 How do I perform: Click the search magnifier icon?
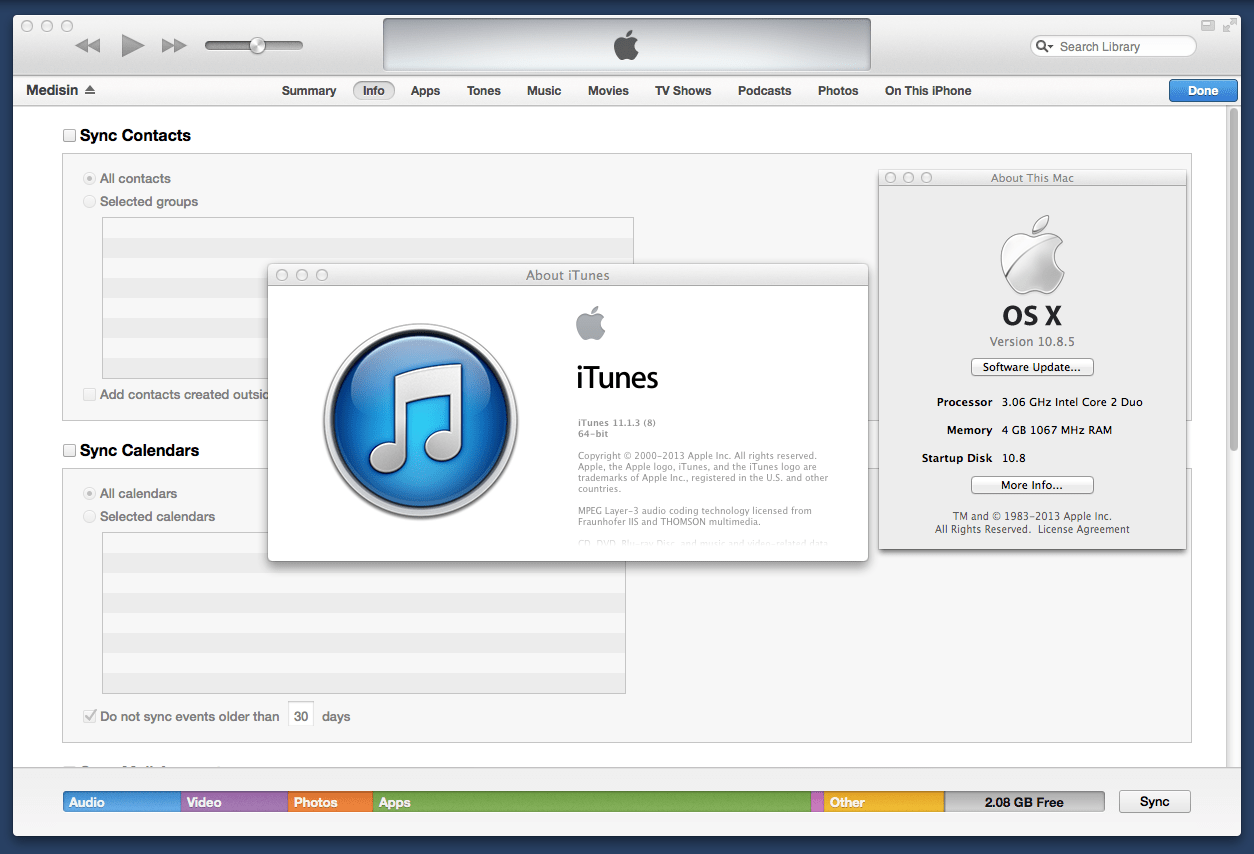[x=1044, y=46]
